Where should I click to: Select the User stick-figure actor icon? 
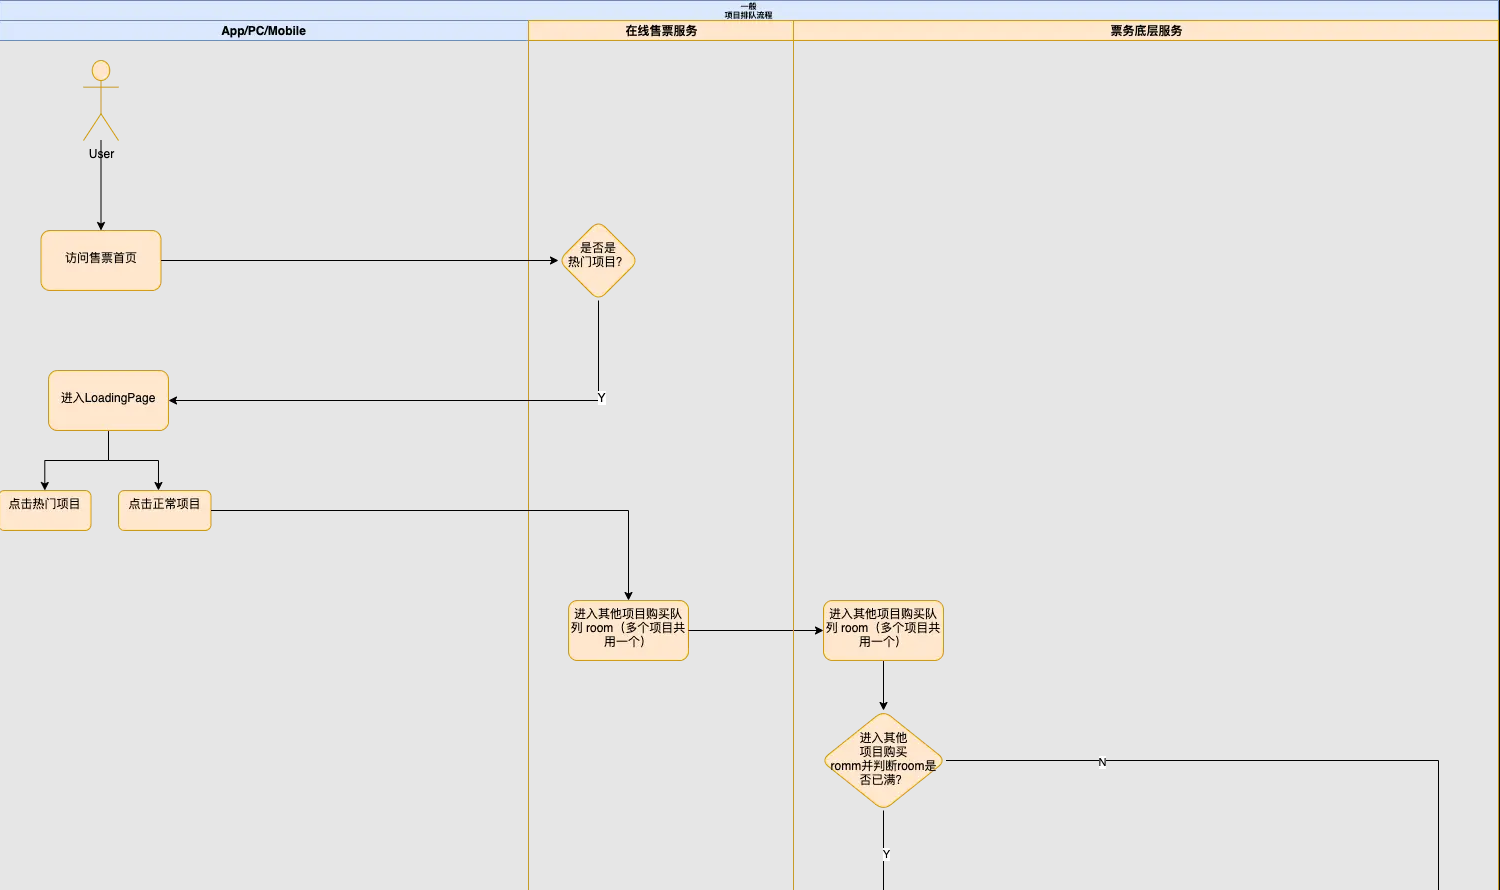(x=101, y=100)
